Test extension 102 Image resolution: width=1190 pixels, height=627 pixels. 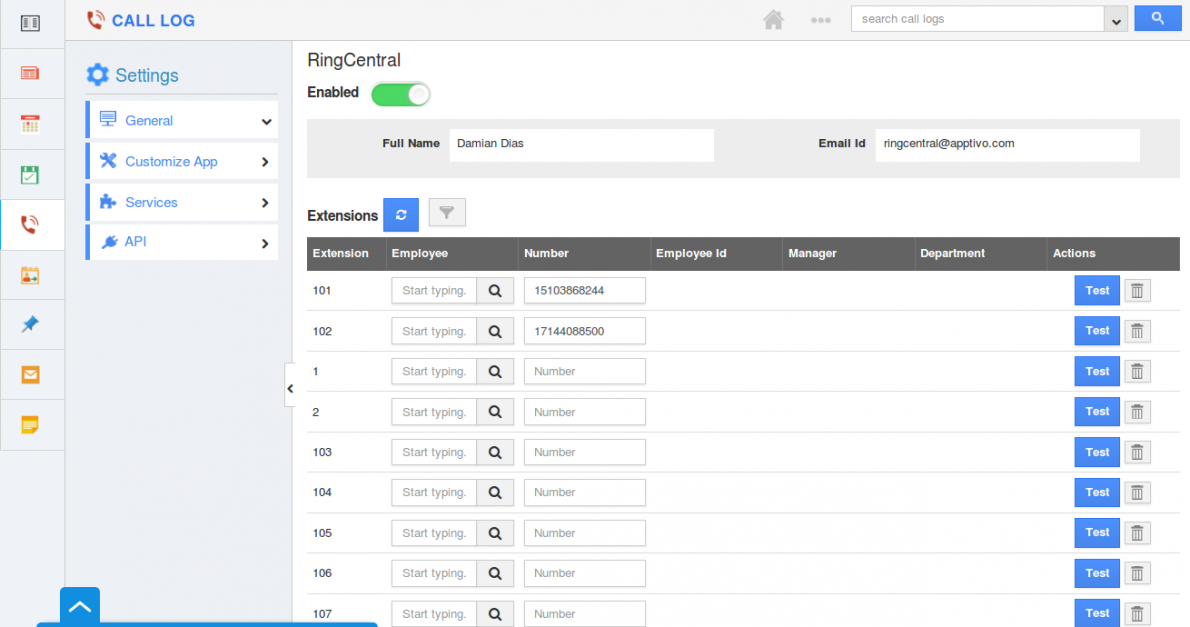[1097, 331]
